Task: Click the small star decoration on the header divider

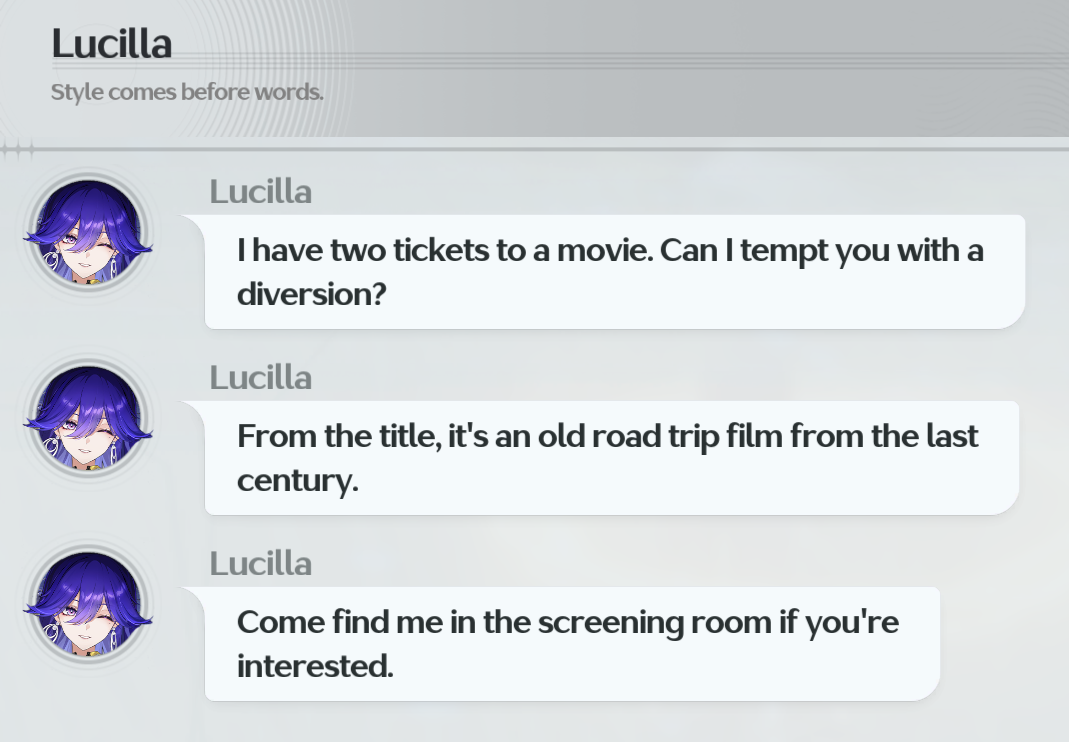Action: pyautogui.click(x=18, y=150)
